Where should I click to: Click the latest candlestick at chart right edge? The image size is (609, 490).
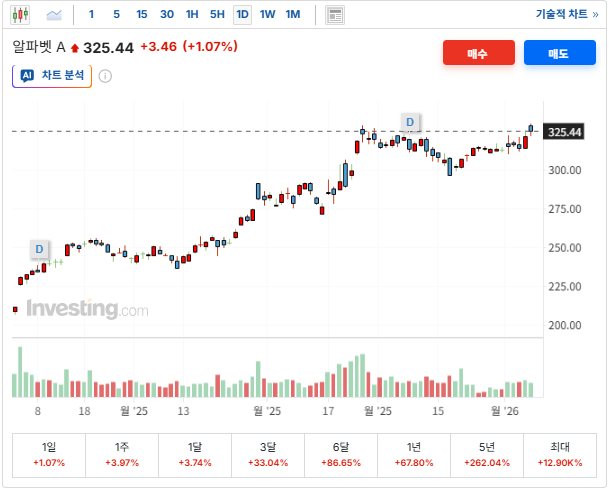click(x=531, y=129)
